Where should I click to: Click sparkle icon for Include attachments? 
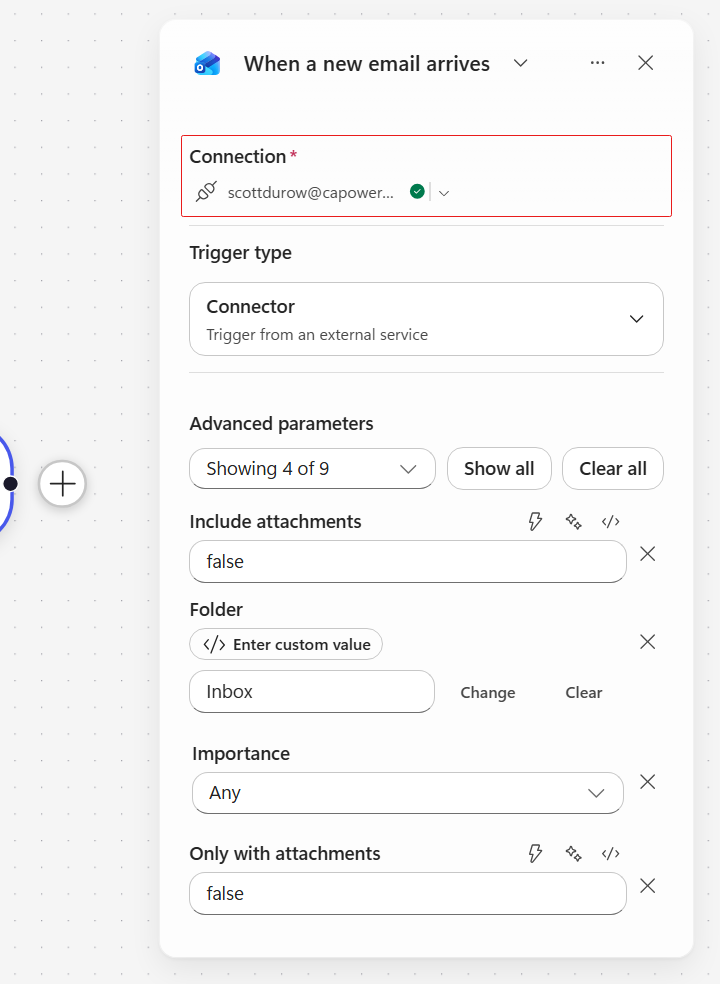[573, 521]
